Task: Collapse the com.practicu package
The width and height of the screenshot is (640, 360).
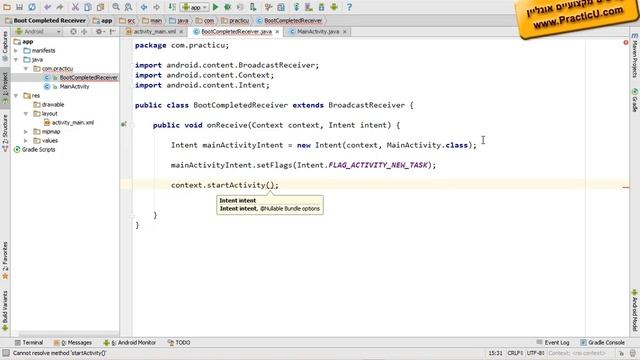Action: tap(26, 69)
